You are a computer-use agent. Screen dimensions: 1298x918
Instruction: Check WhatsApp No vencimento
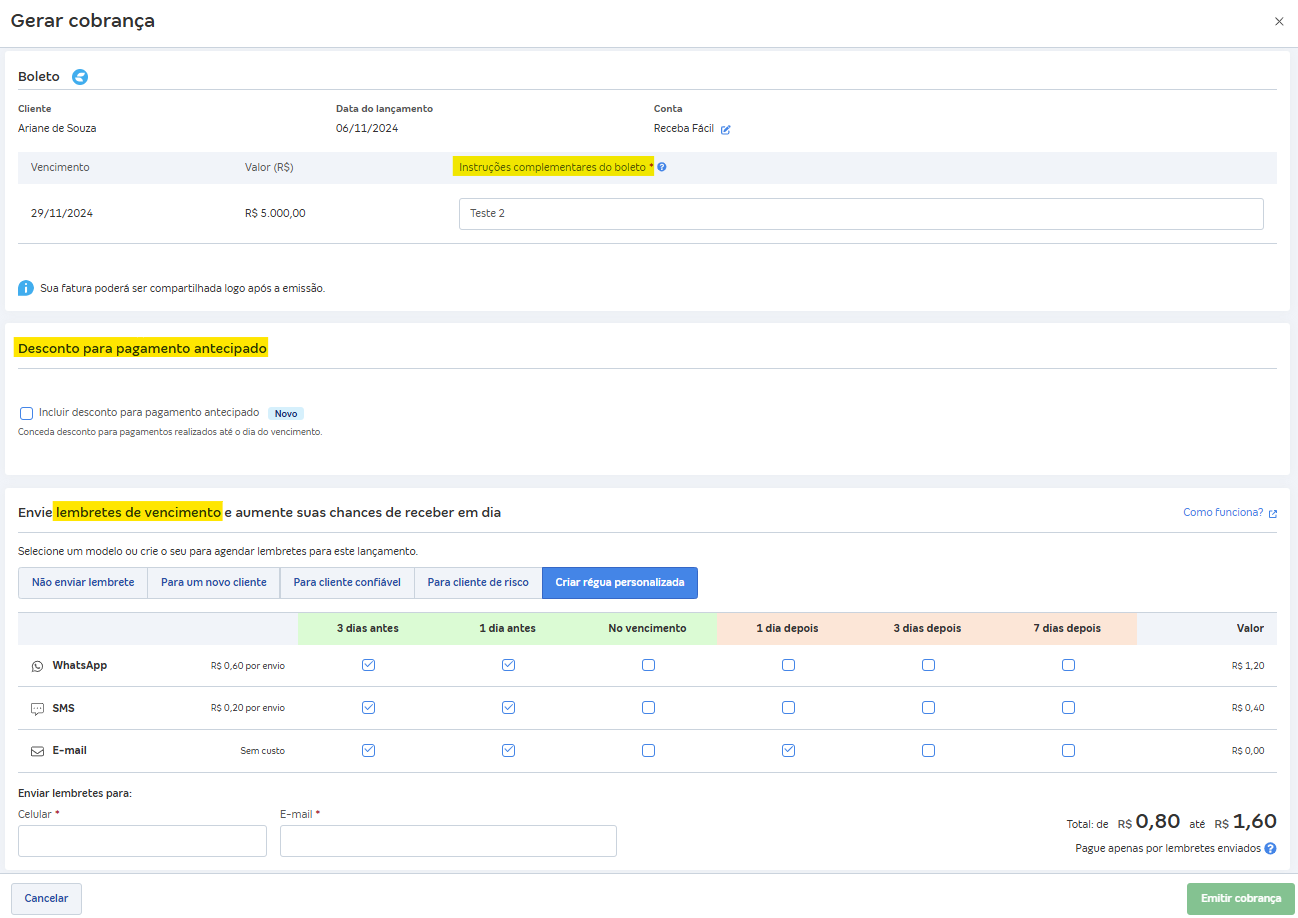(648, 665)
